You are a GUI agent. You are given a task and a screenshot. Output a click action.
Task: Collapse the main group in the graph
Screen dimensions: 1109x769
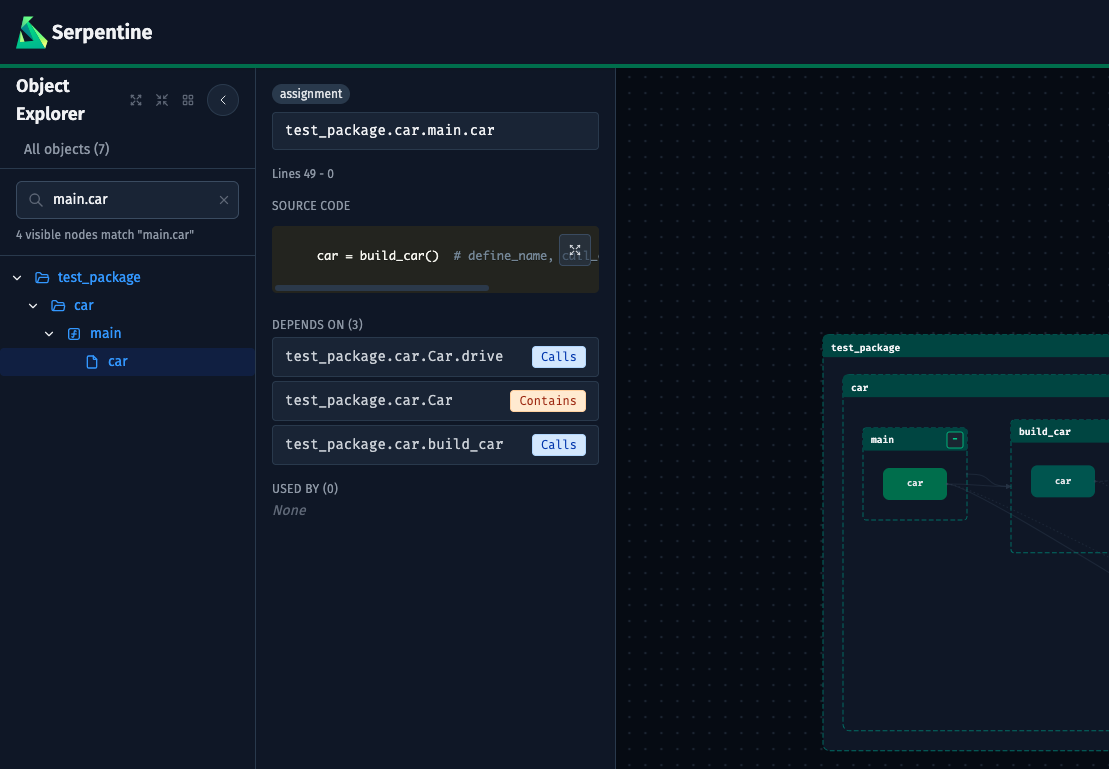[x=955, y=440]
